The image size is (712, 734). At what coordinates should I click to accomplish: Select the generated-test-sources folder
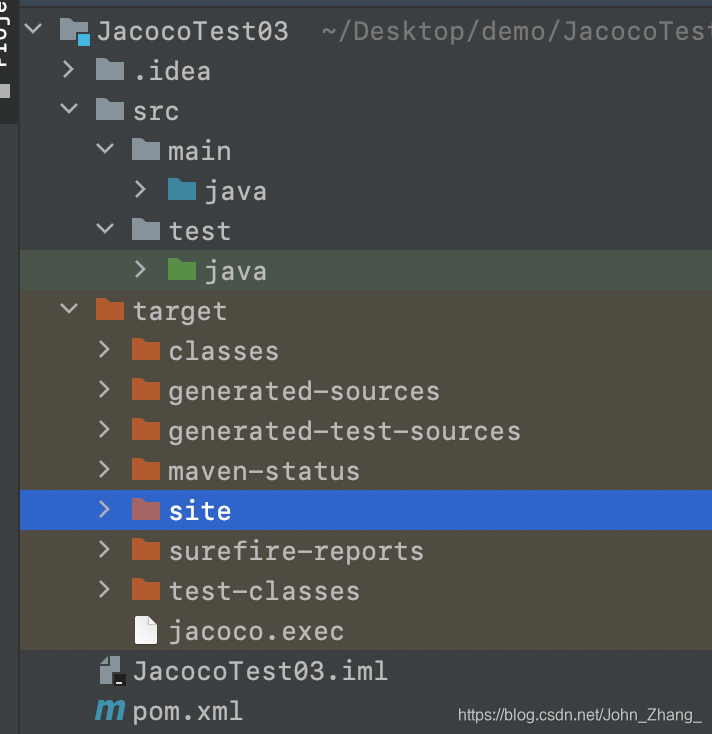click(344, 431)
